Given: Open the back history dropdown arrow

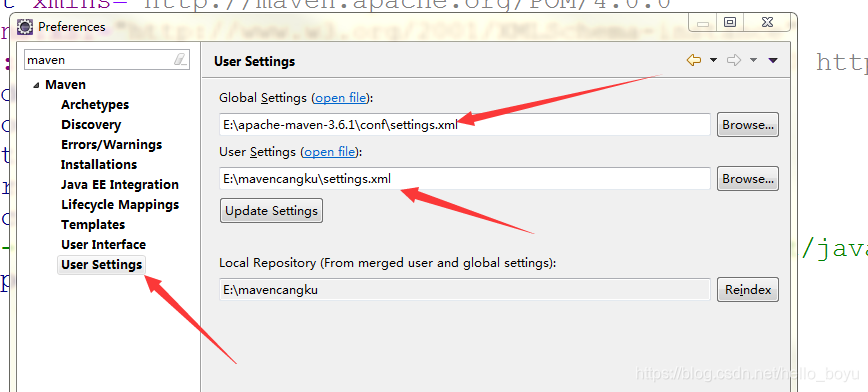Looking at the screenshot, I should (x=713, y=60).
